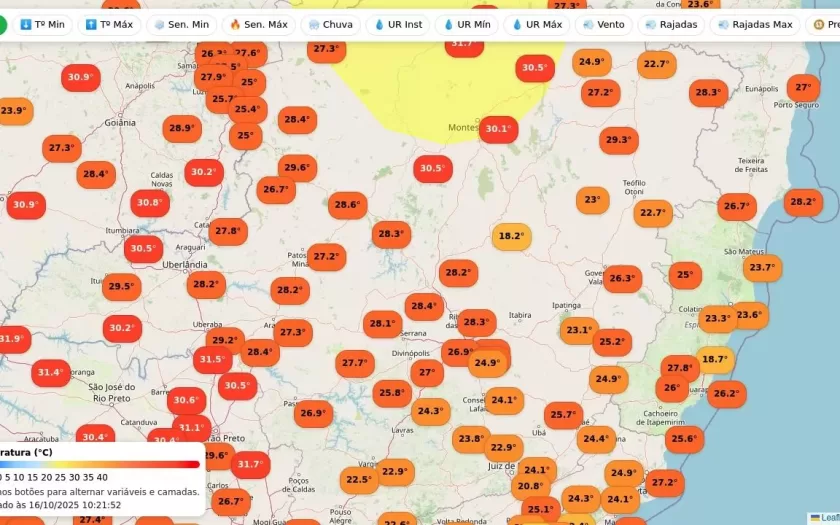Select the 31.7° station marker
The height and width of the screenshot is (525, 840).
coord(250,465)
